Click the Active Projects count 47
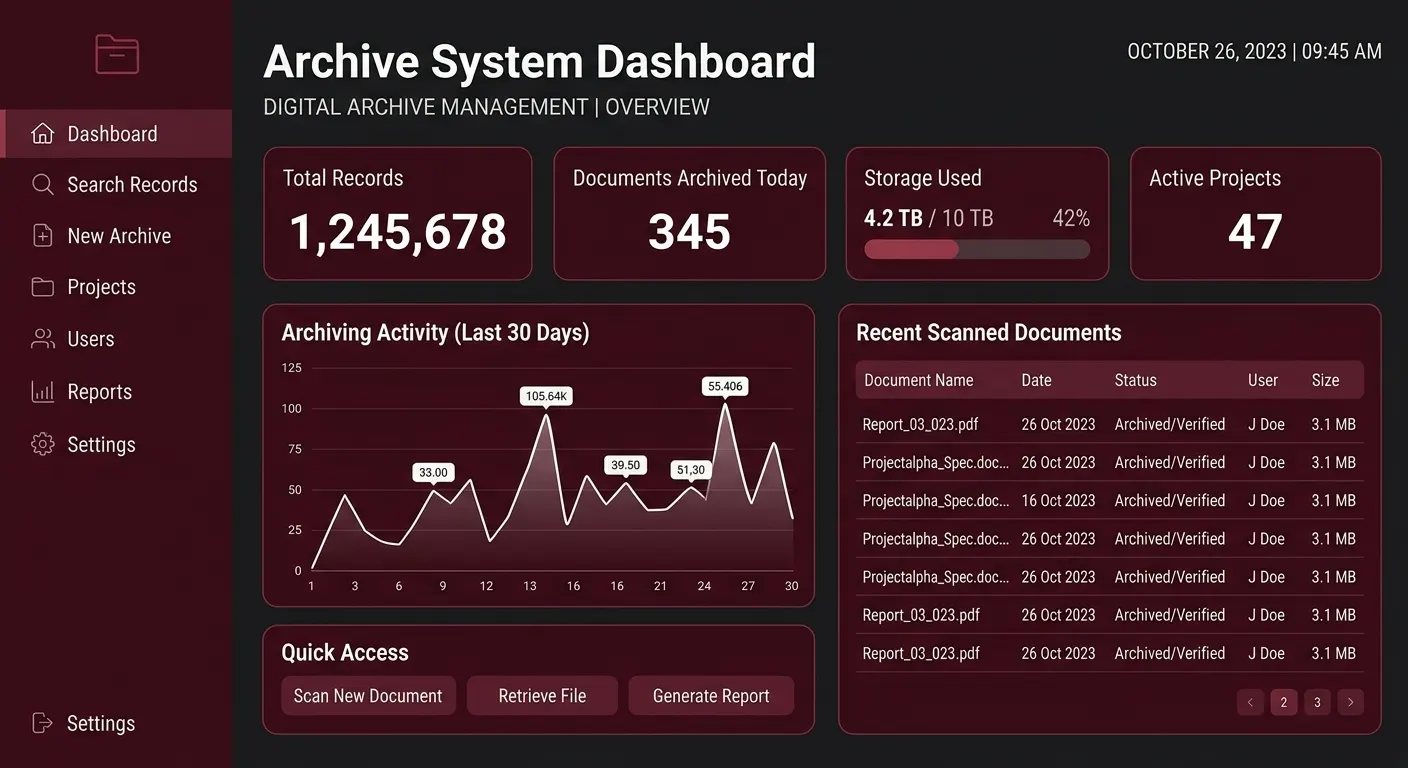Image resolution: width=1408 pixels, height=768 pixels. pos(1255,232)
